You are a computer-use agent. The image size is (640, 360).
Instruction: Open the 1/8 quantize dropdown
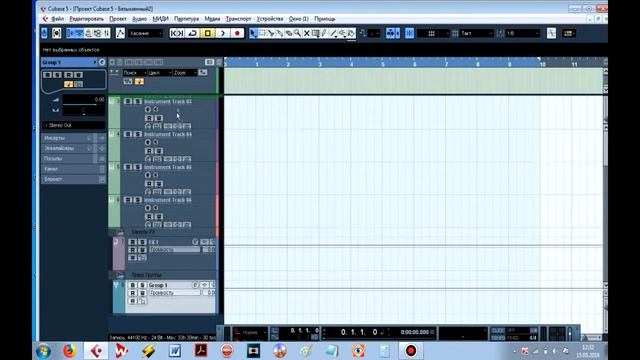pyautogui.click(x=523, y=33)
